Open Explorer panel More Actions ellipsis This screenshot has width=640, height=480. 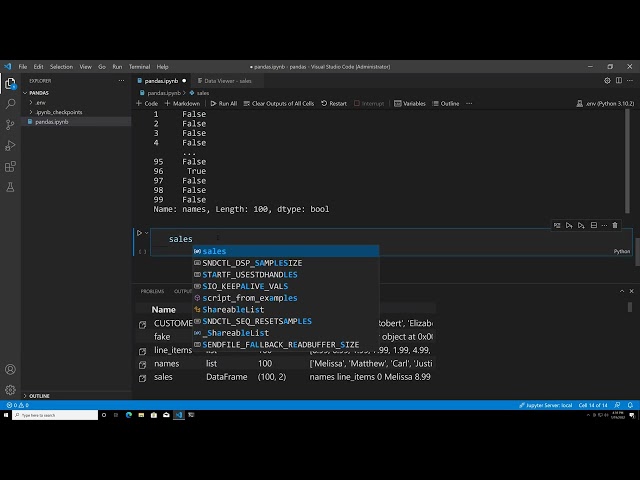pos(122,81)
